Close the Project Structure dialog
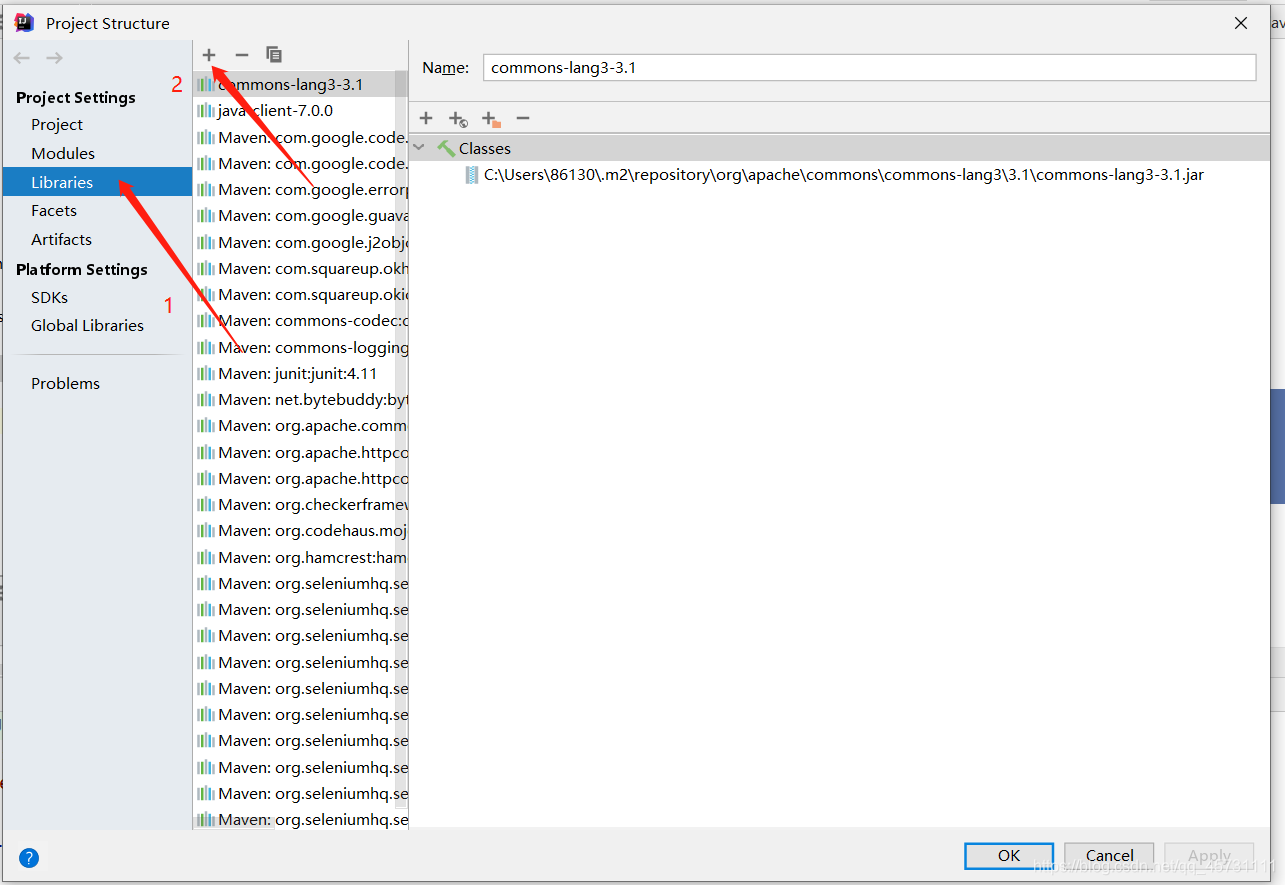 (x=1240, y=23)
